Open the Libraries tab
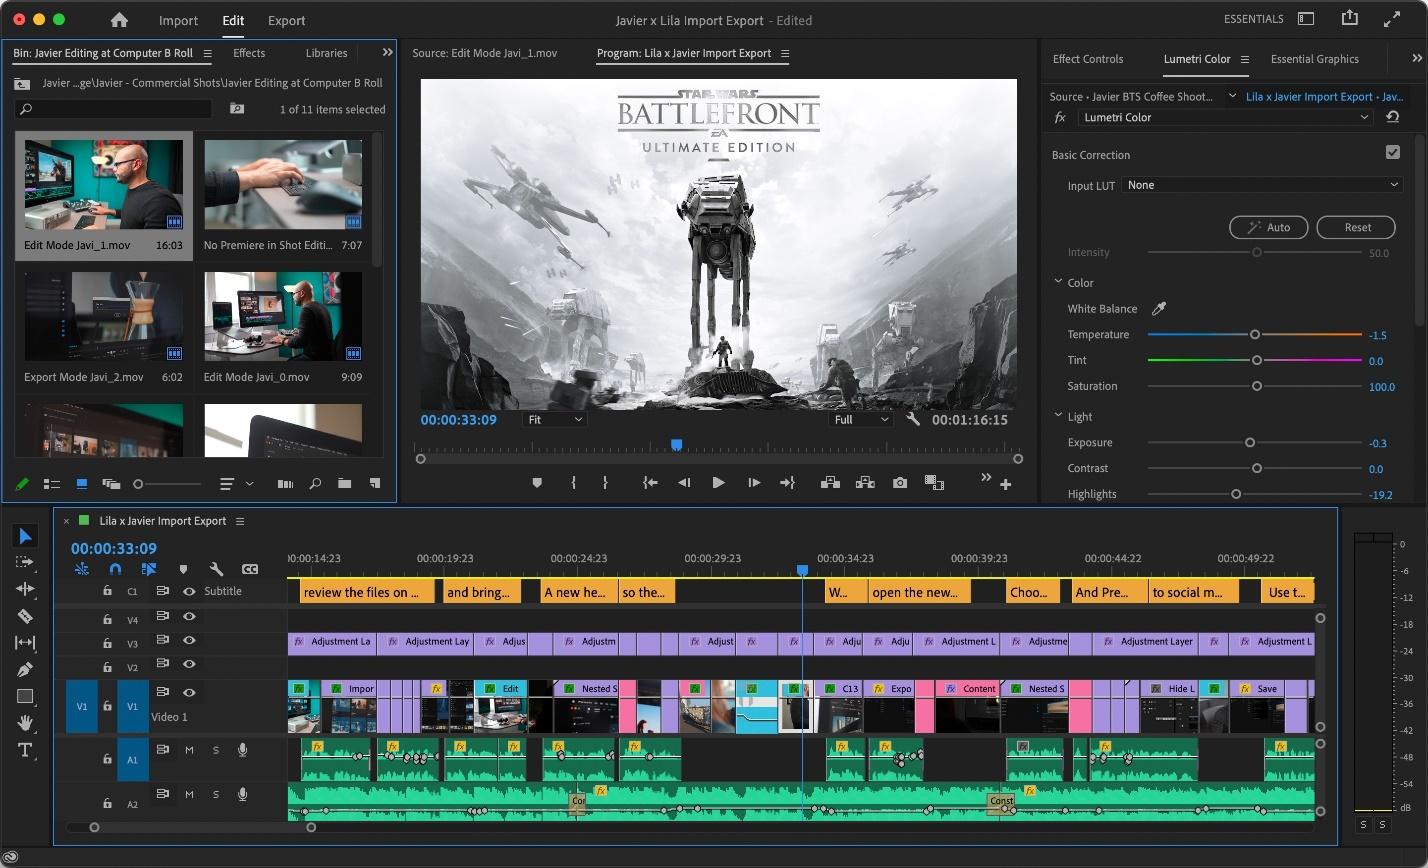1428x868 pixels. [x=326, y=53]
